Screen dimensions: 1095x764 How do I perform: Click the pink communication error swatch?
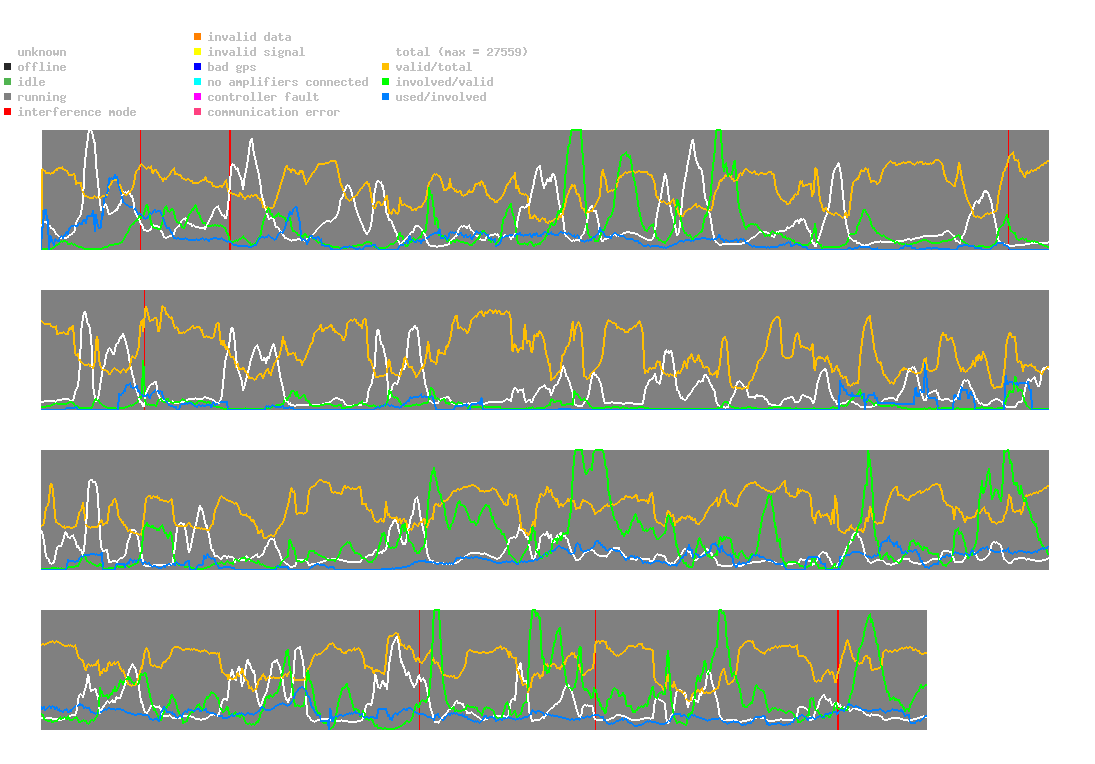pos(198,112)
